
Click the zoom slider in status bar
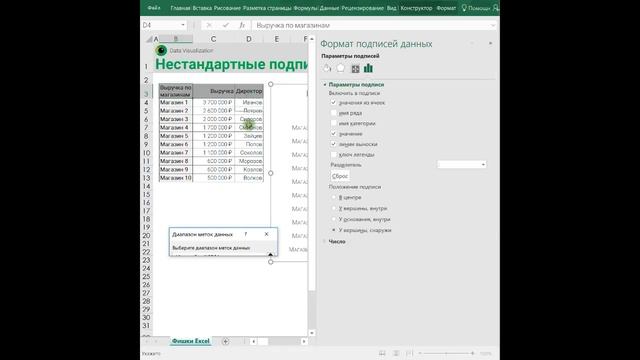(446, 353)
